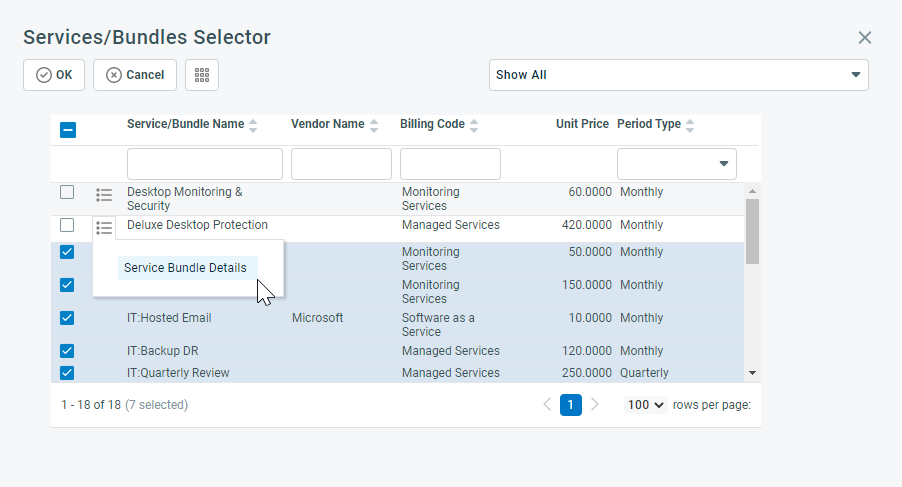Go to page 1
Viewport: 902px width, 487px height.
click(571, 405)
